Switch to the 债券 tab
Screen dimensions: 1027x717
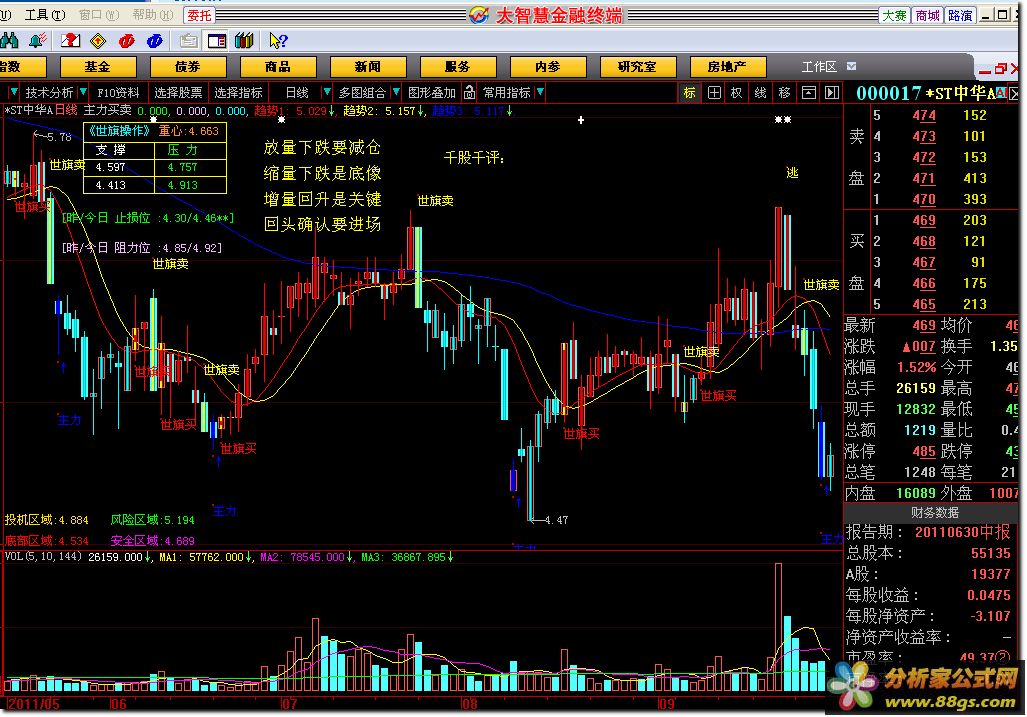coord(188,66)
